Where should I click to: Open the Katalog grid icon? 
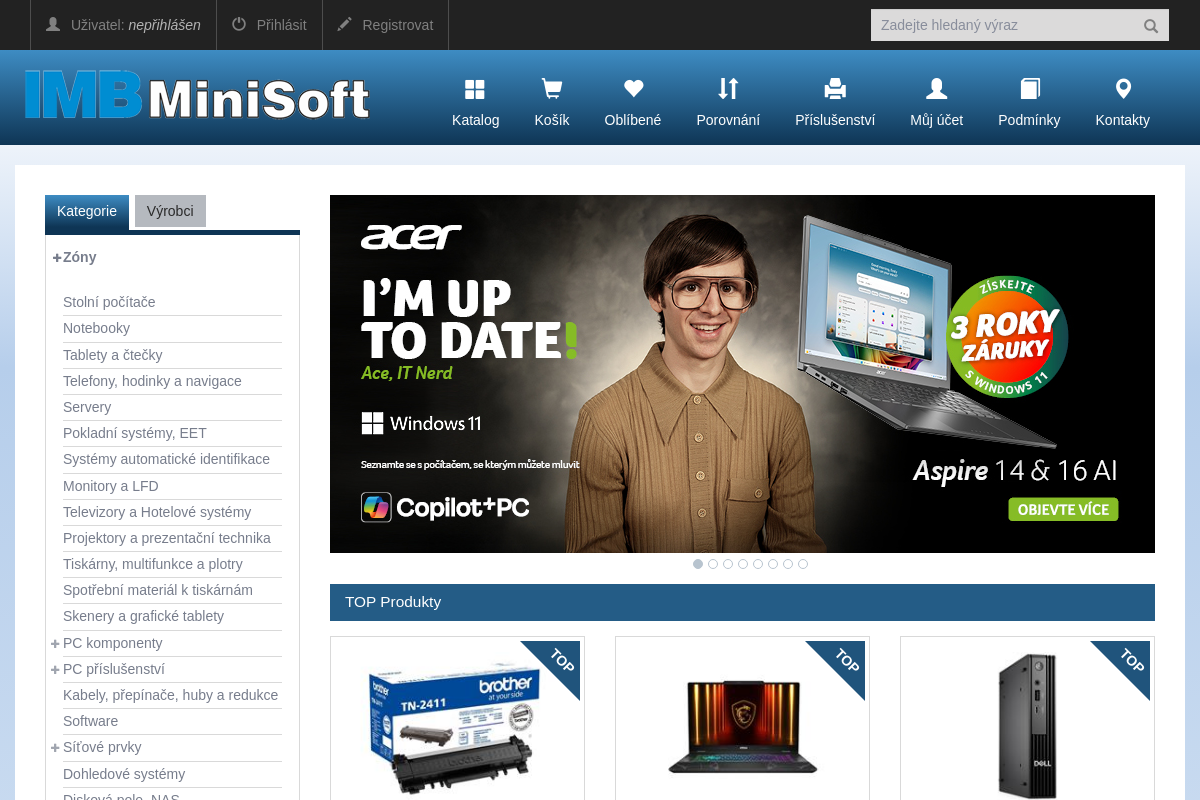[475, 89]
